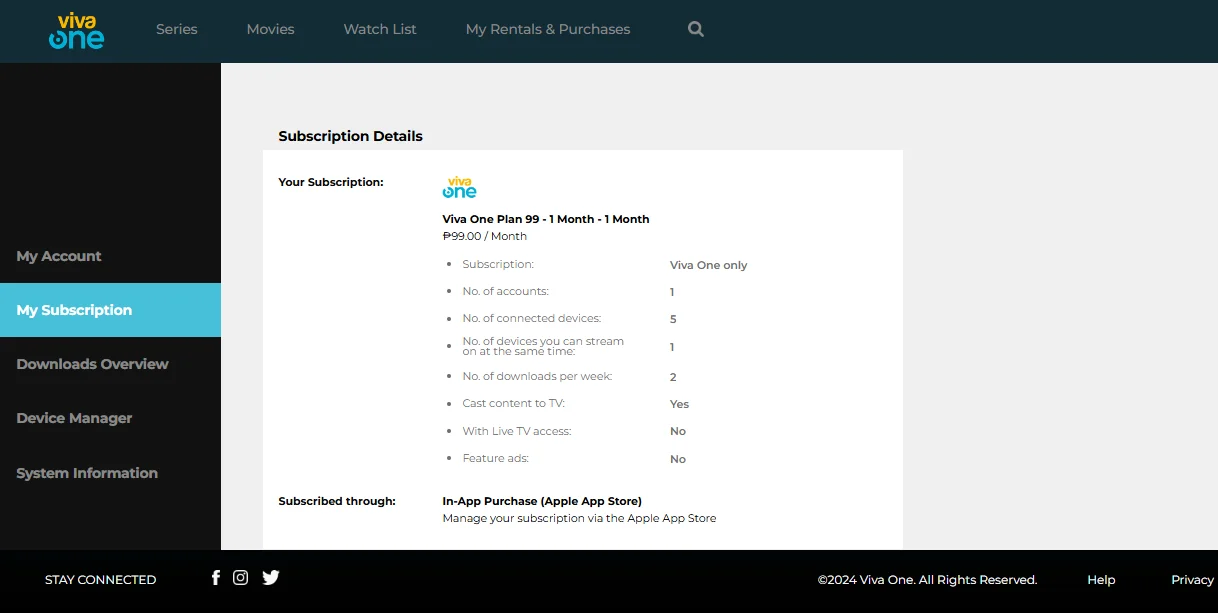Open the search magnifier icon

(696, 29)
